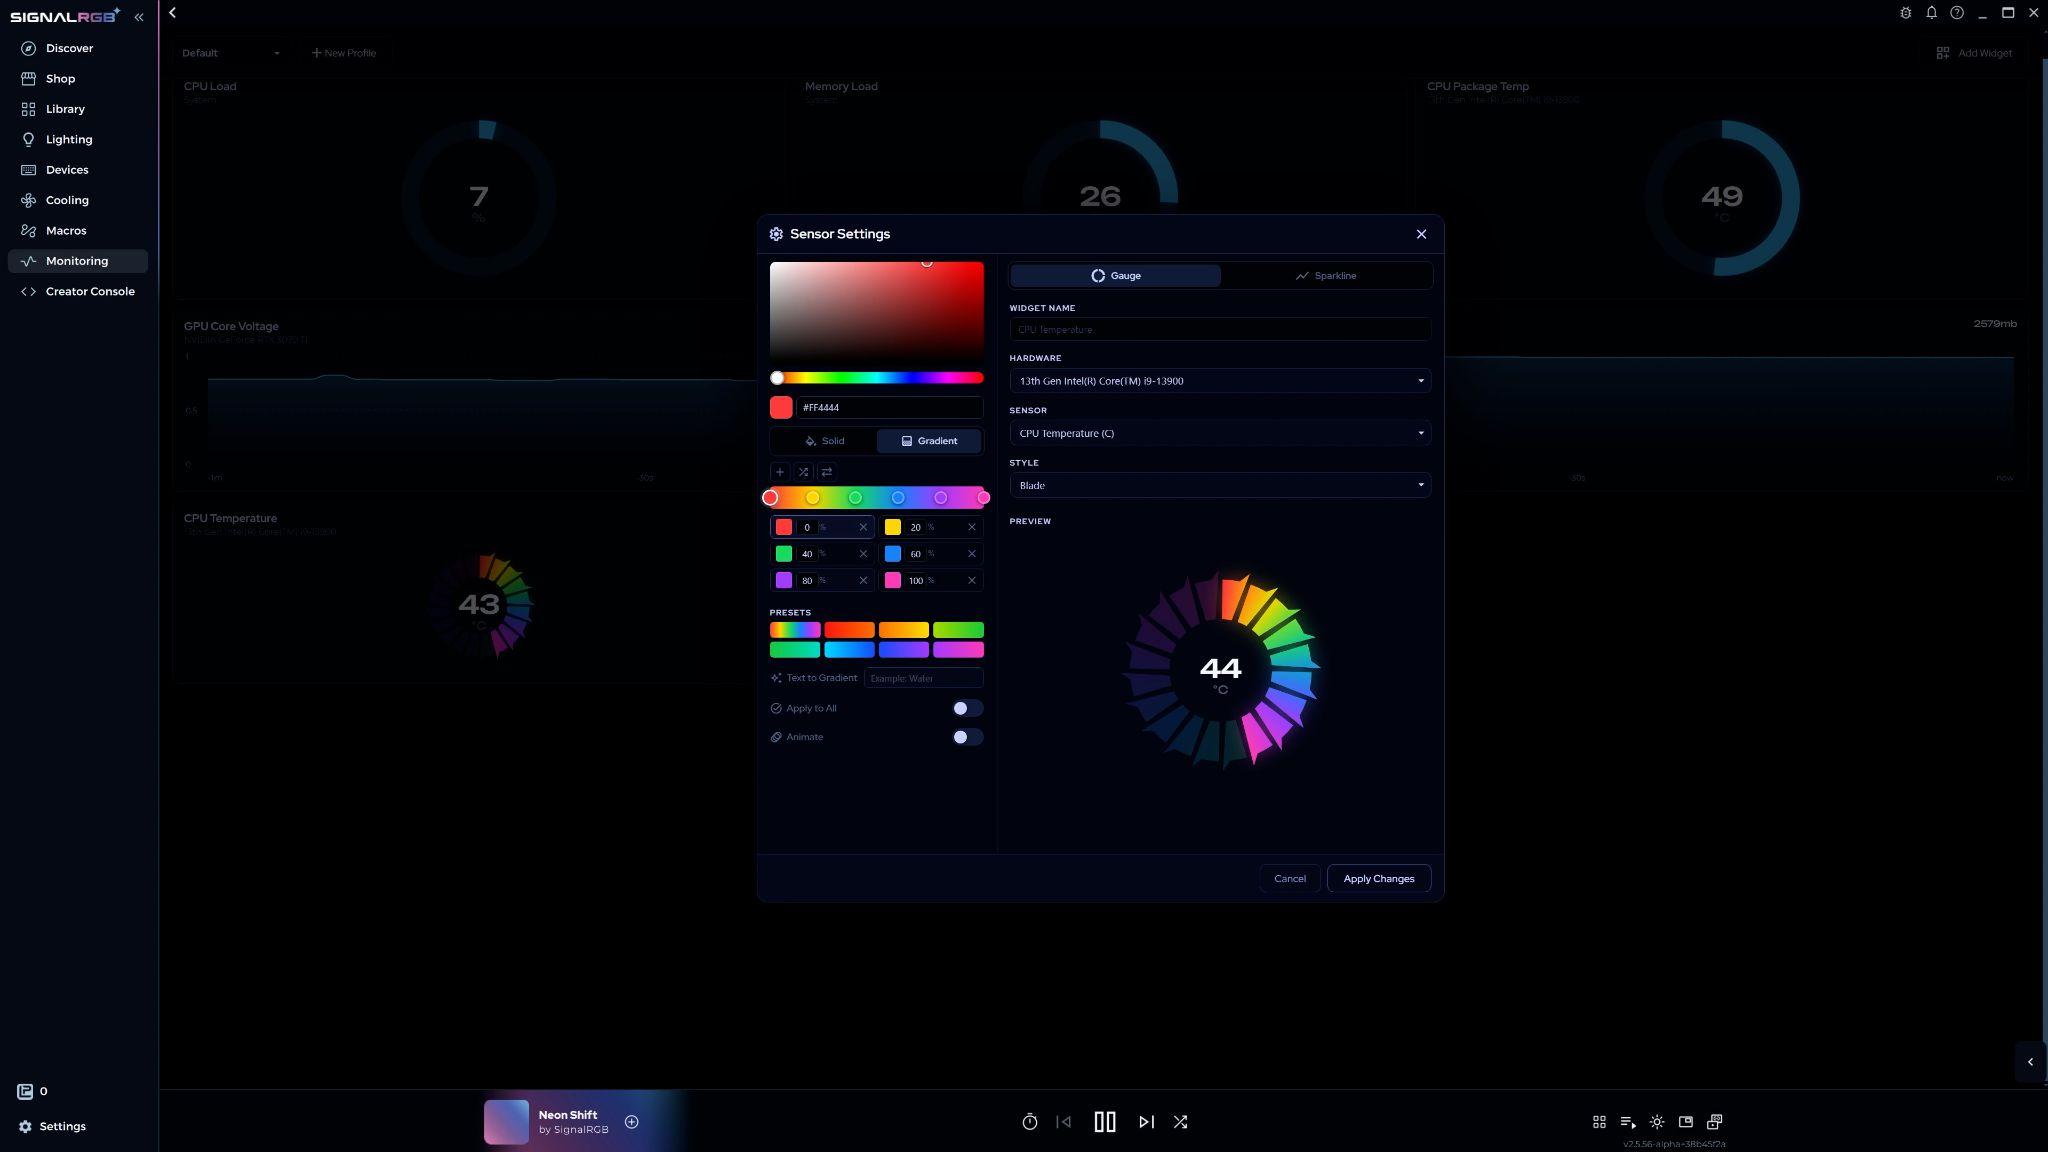The image size is (2048, 1152).
Task: Go to Library in the sidebar
Action: tap(65, 109)
